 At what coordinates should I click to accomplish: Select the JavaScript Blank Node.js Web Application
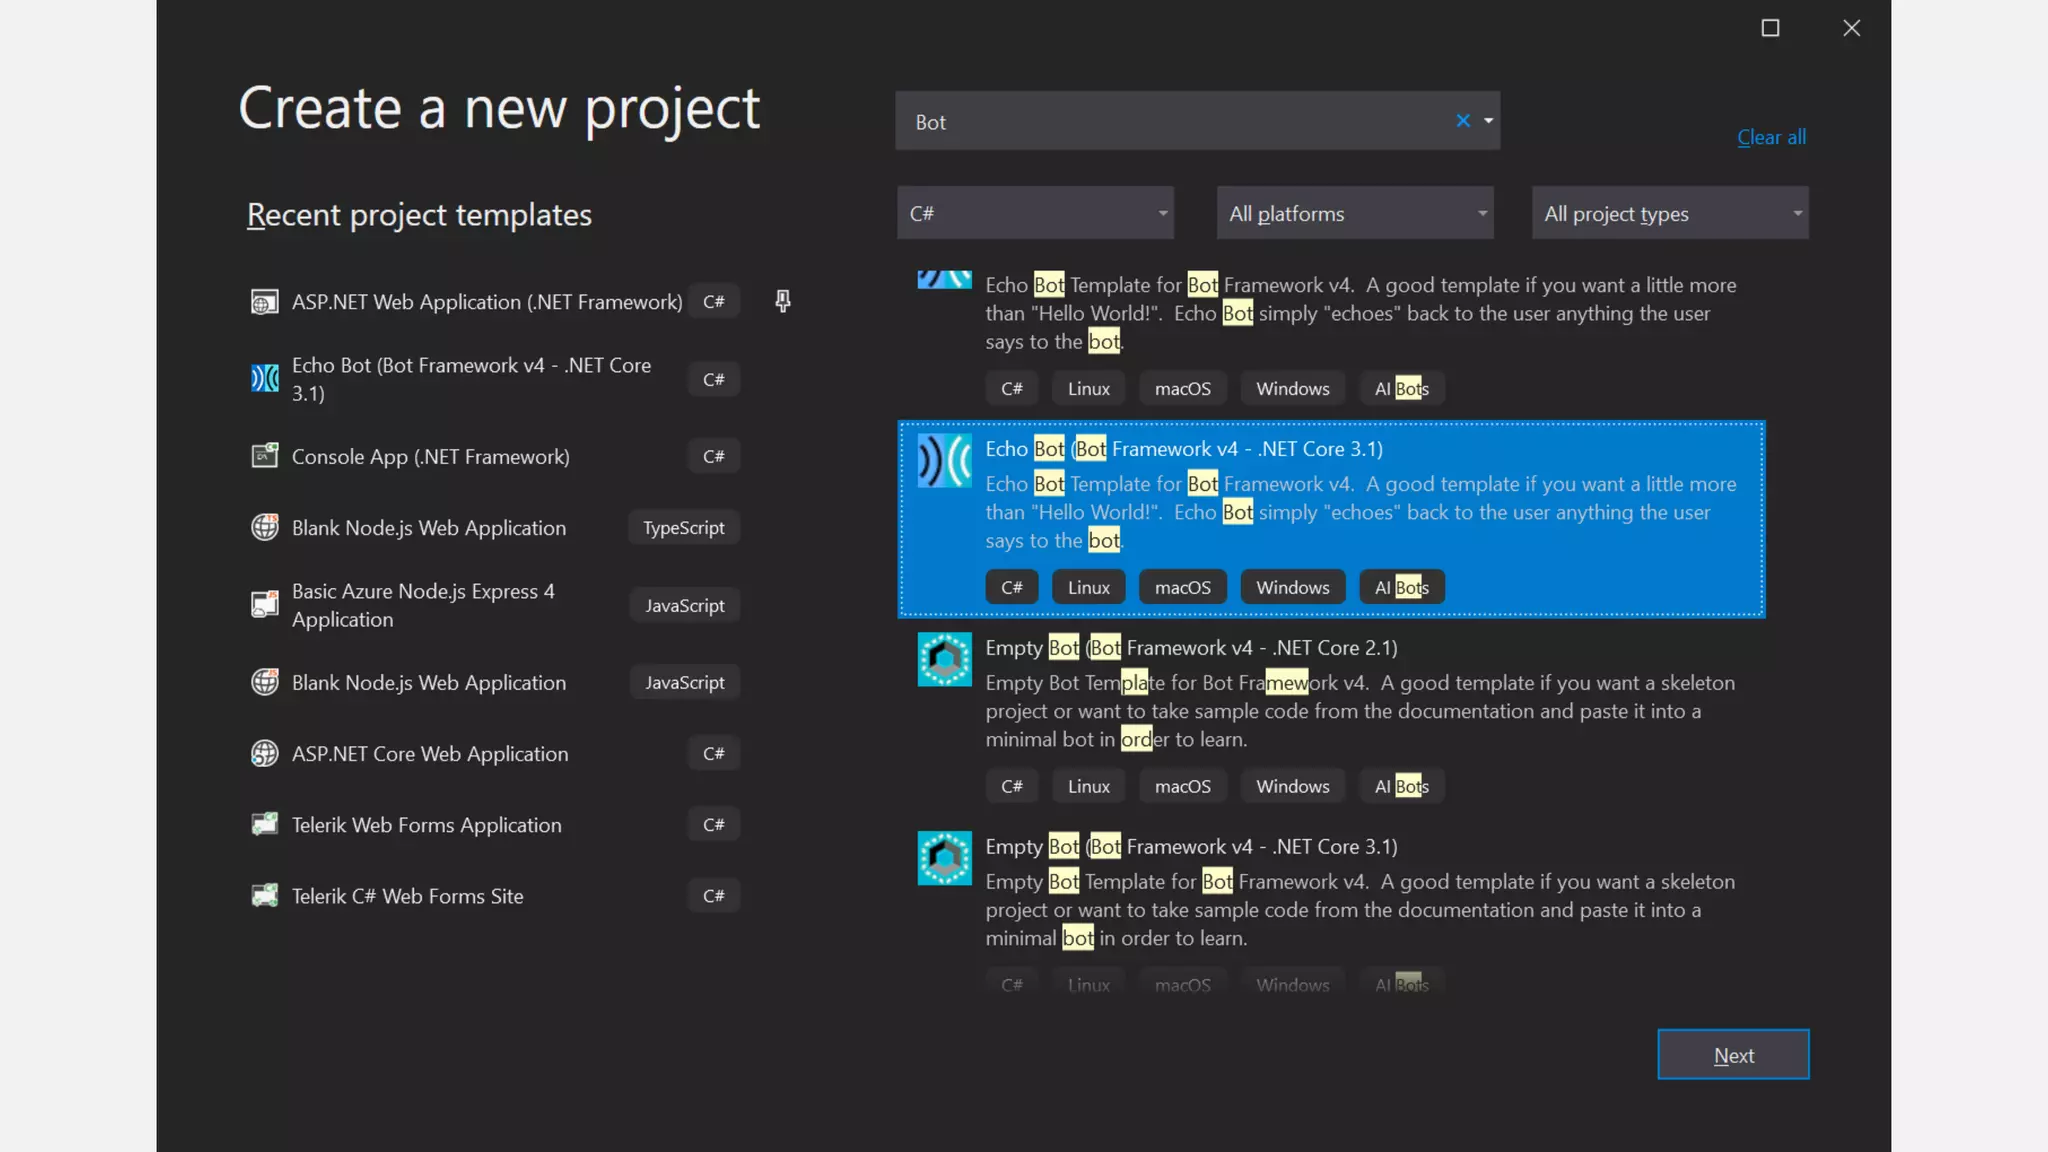click(x=429, y=682)
